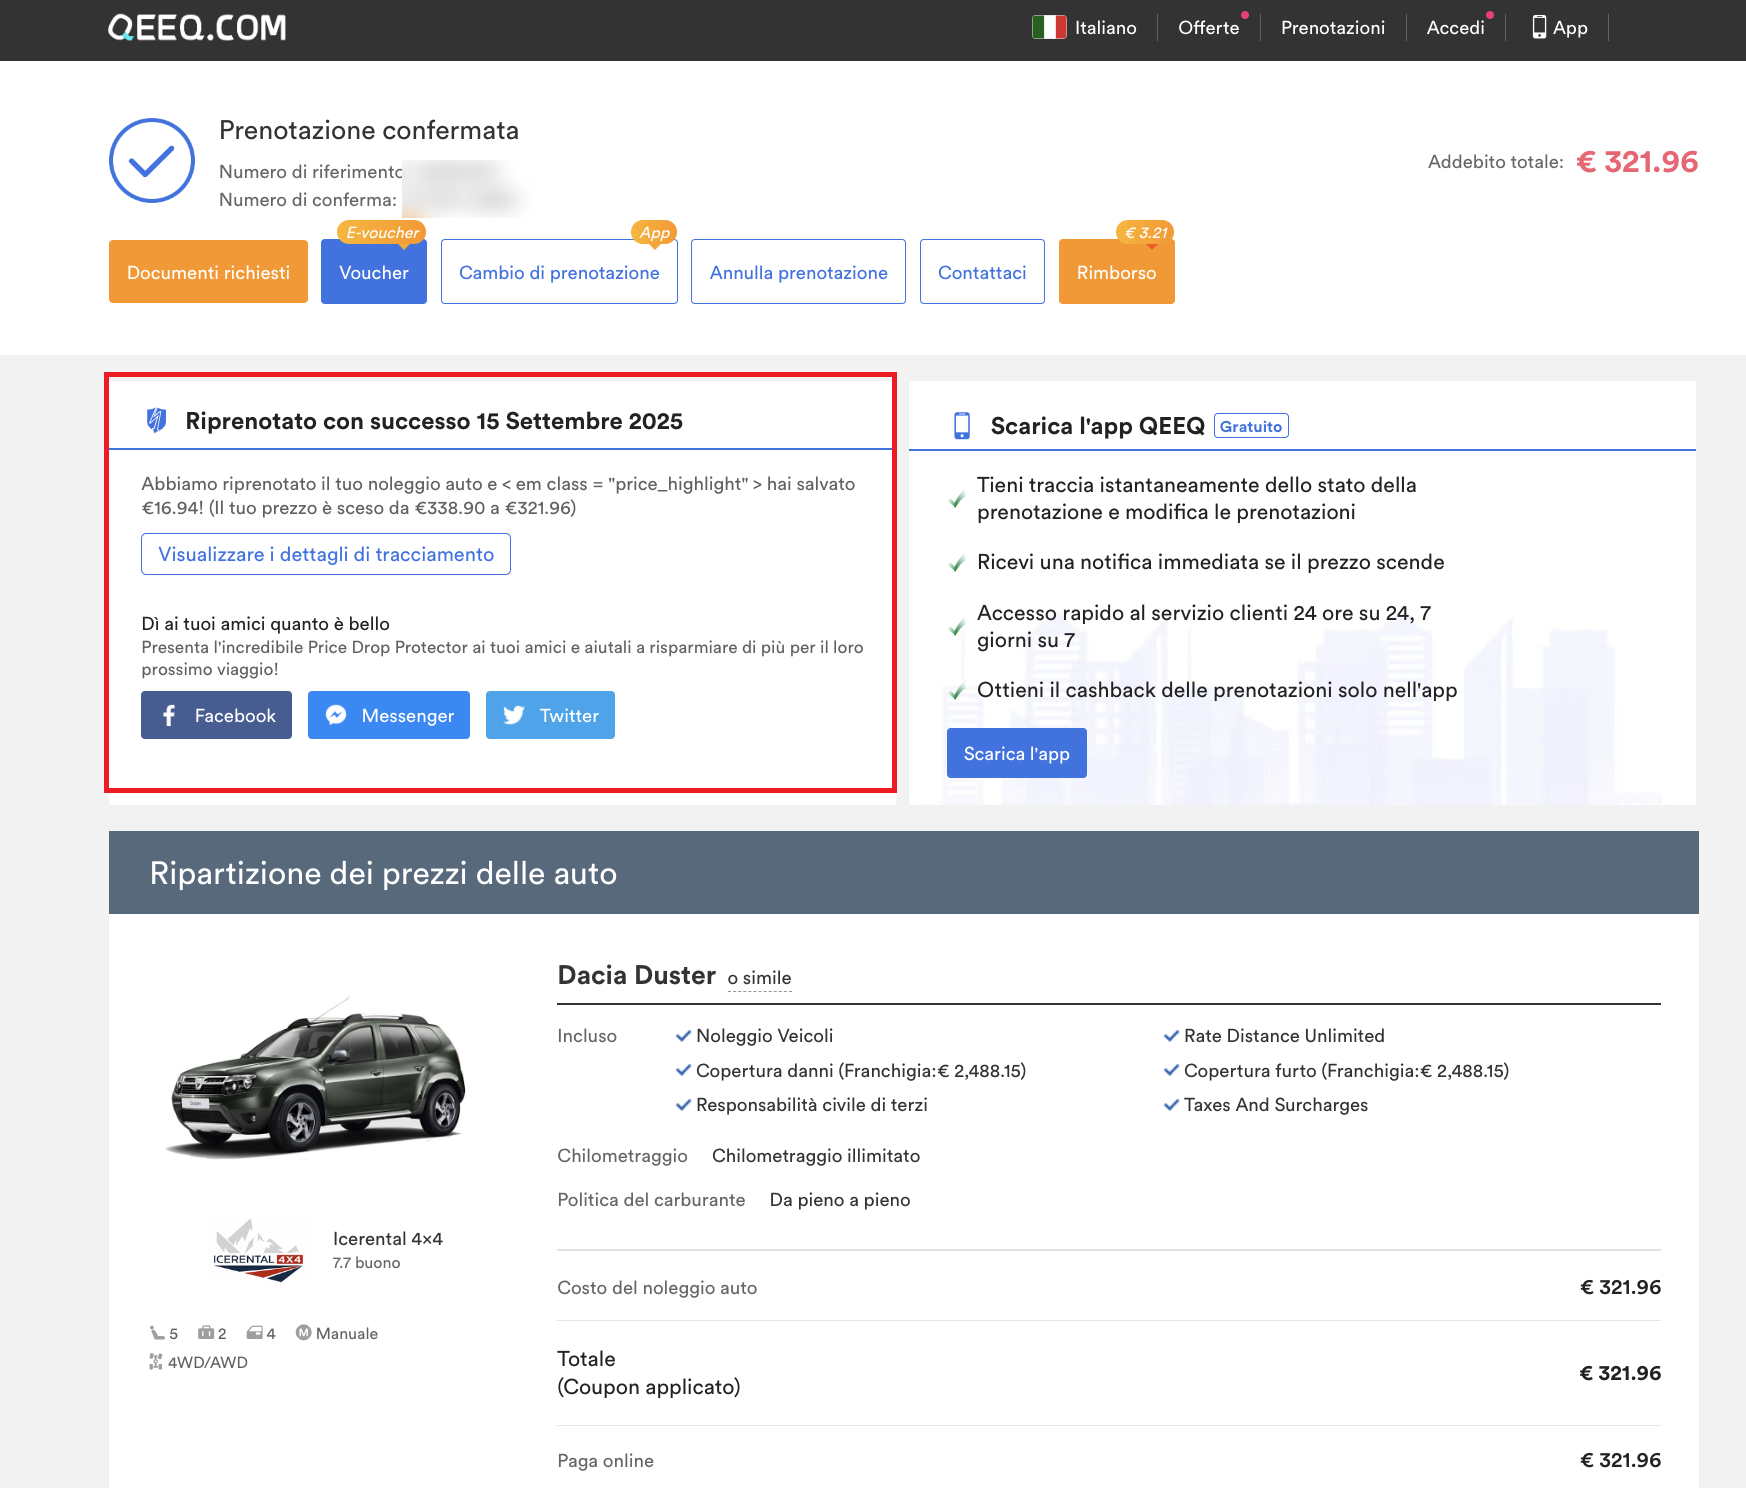Image resolution: width=1746 pixels, height=1488 pixels.
Task: Click 'Costo del noleggio auto' row label
Action: [x=657, y=1288]
